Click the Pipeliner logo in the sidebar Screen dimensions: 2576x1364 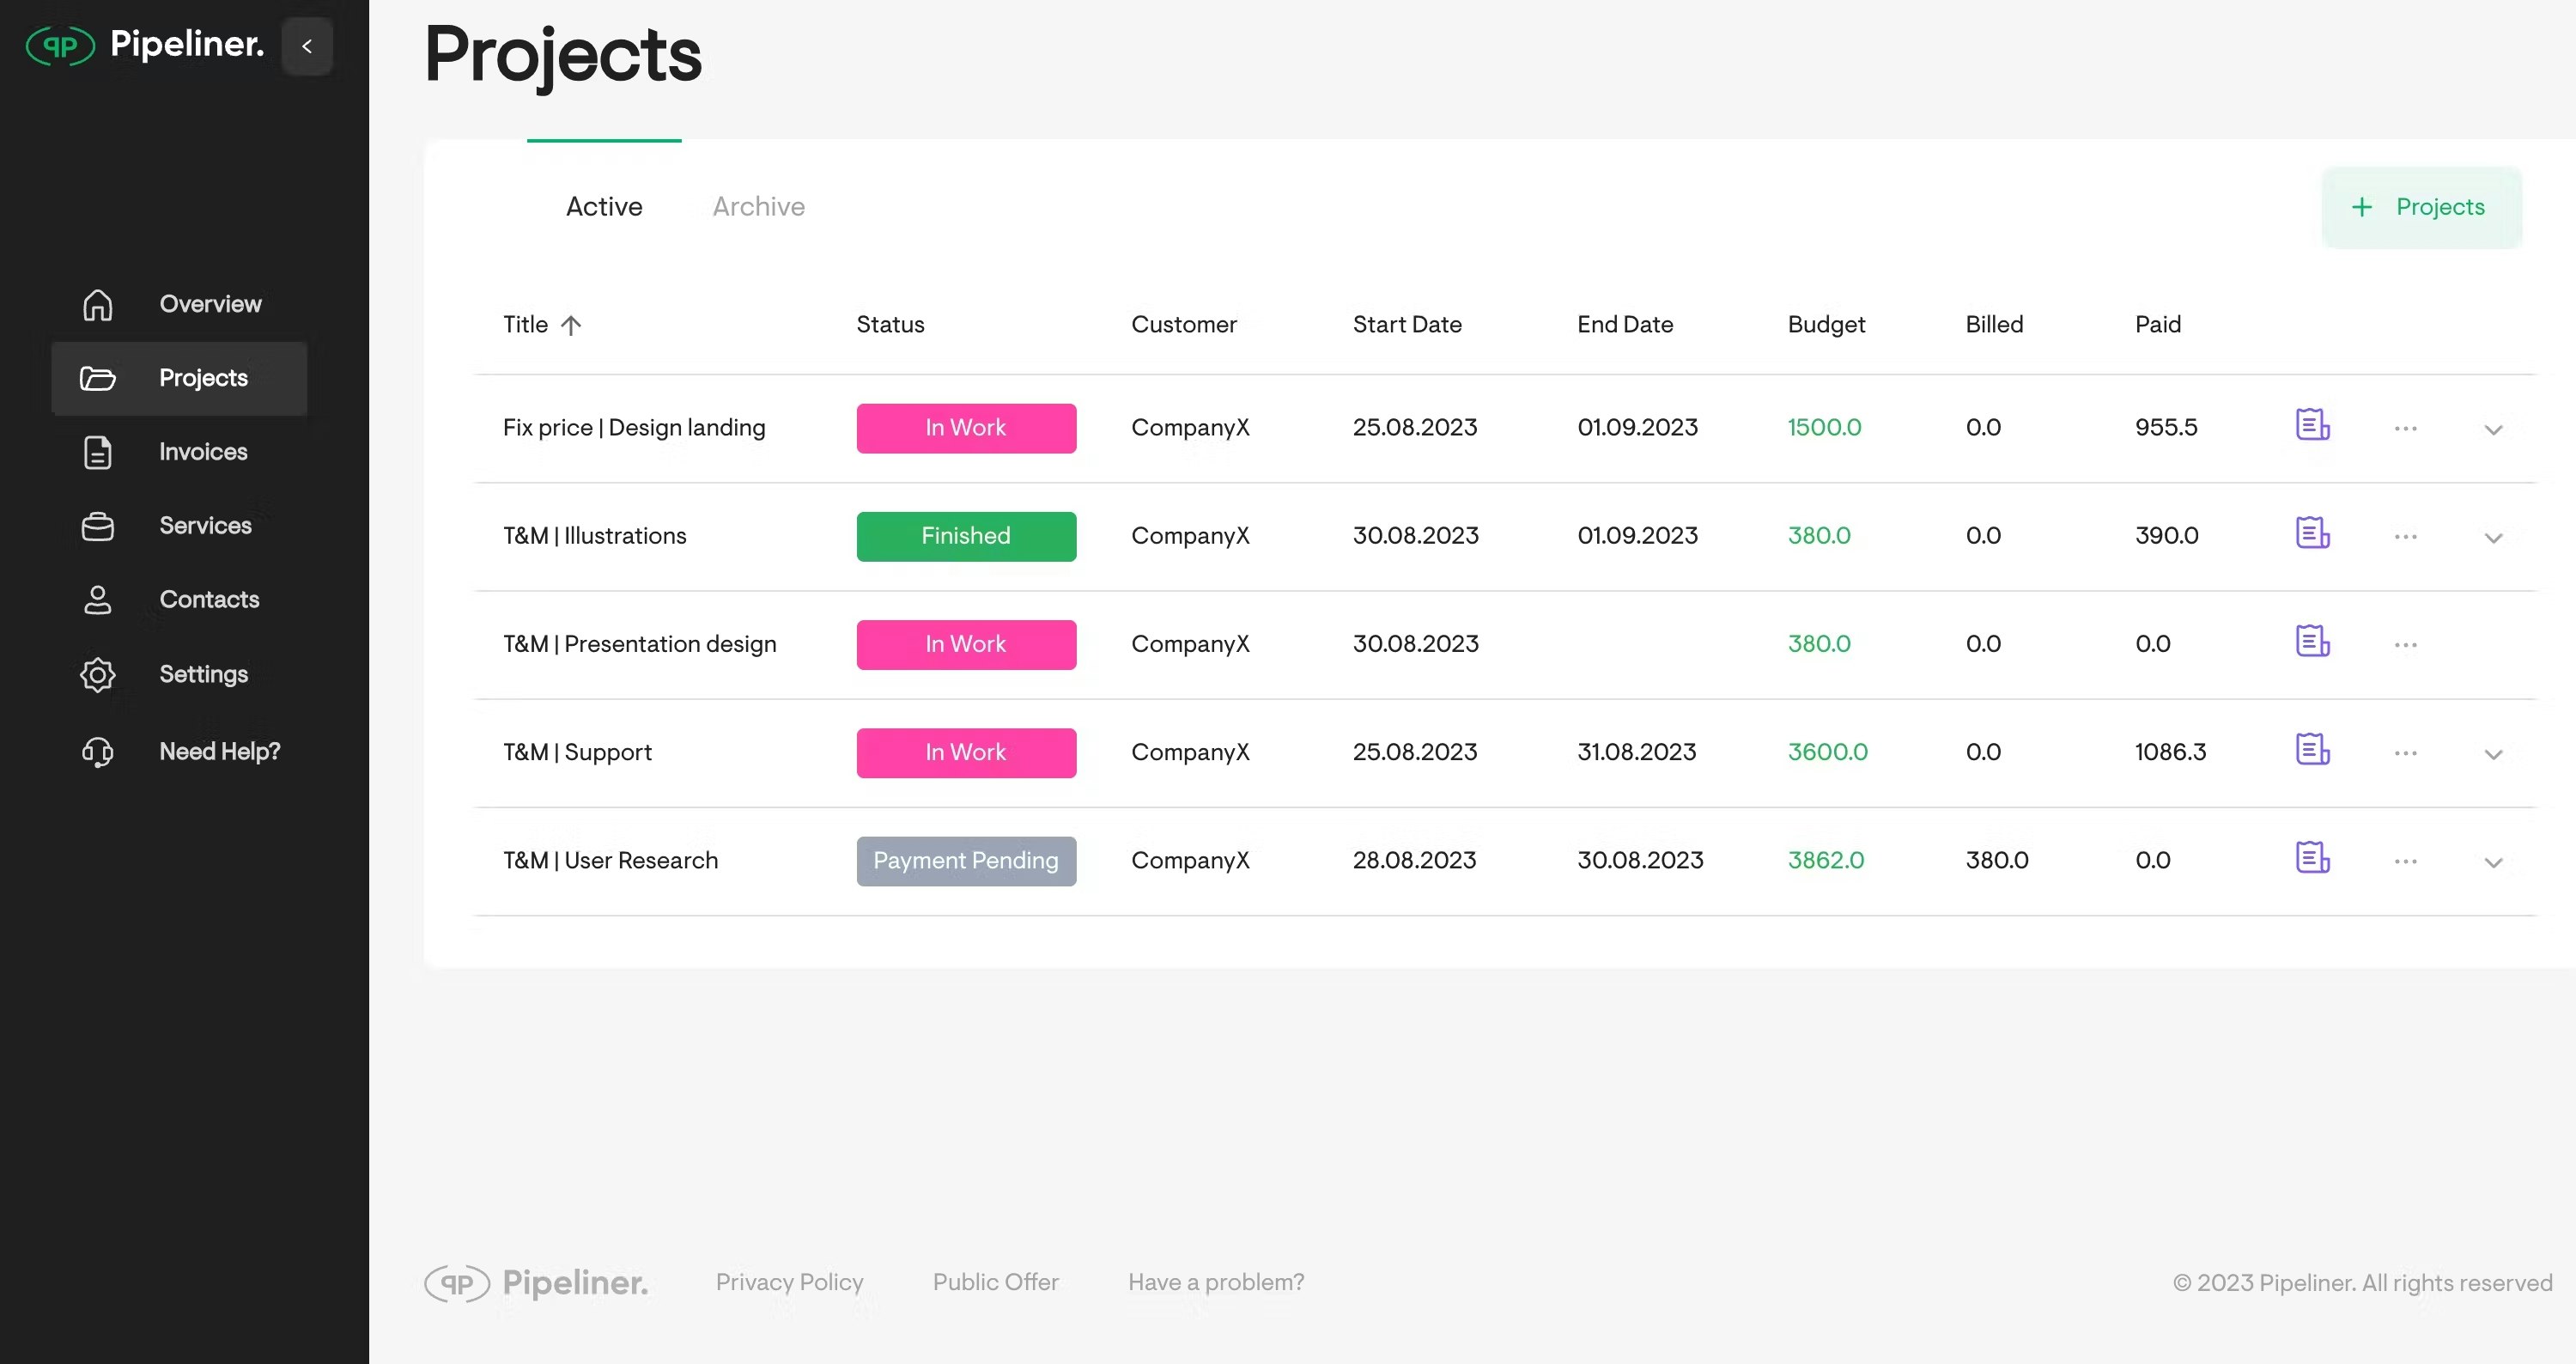(x=145, y=45)
